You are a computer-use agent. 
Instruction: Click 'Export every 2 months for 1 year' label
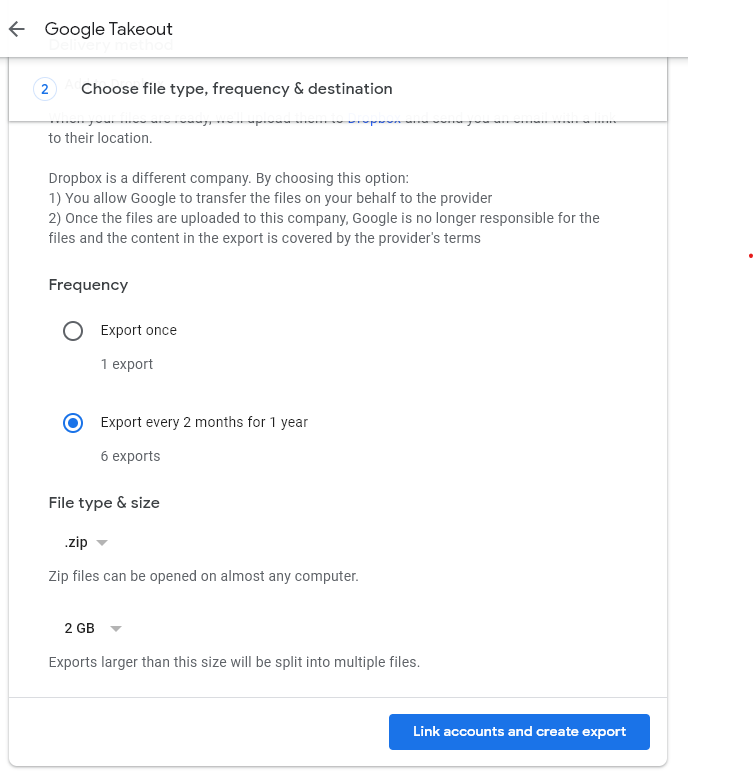coord(204,422)
